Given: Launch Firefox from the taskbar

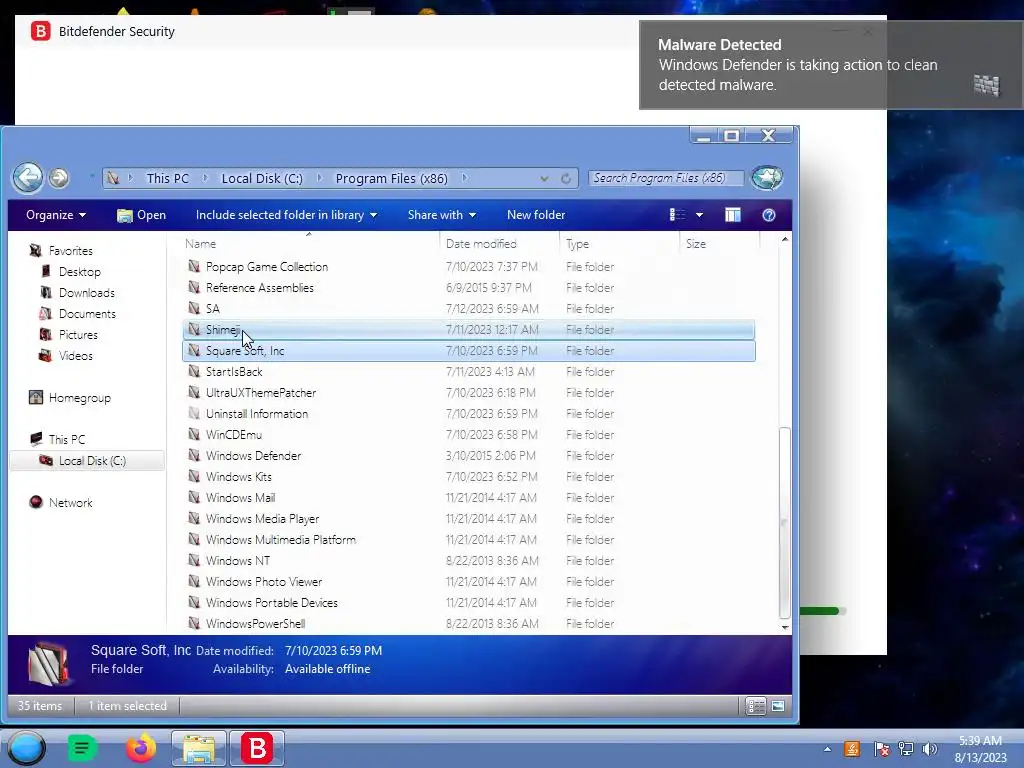Looking at the screenshot, I should pos(141,748).
